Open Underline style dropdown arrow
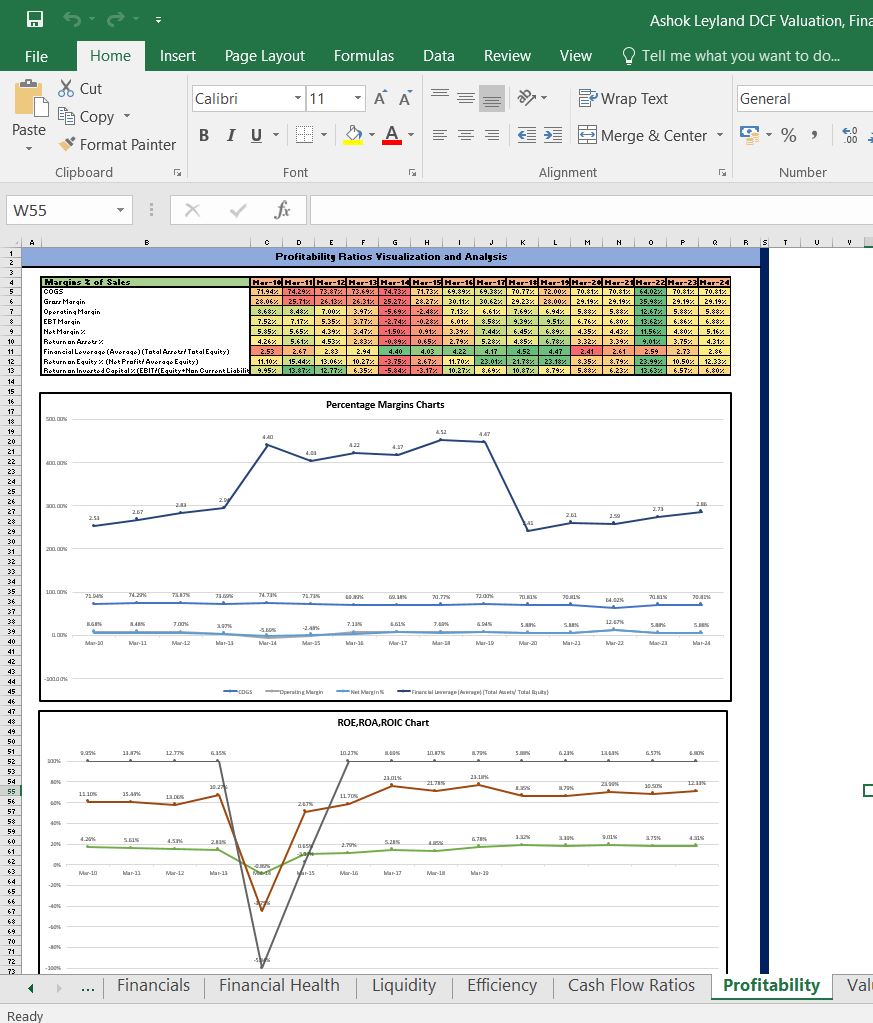This screenshot has height=1023, width=873. pos(276,135)
